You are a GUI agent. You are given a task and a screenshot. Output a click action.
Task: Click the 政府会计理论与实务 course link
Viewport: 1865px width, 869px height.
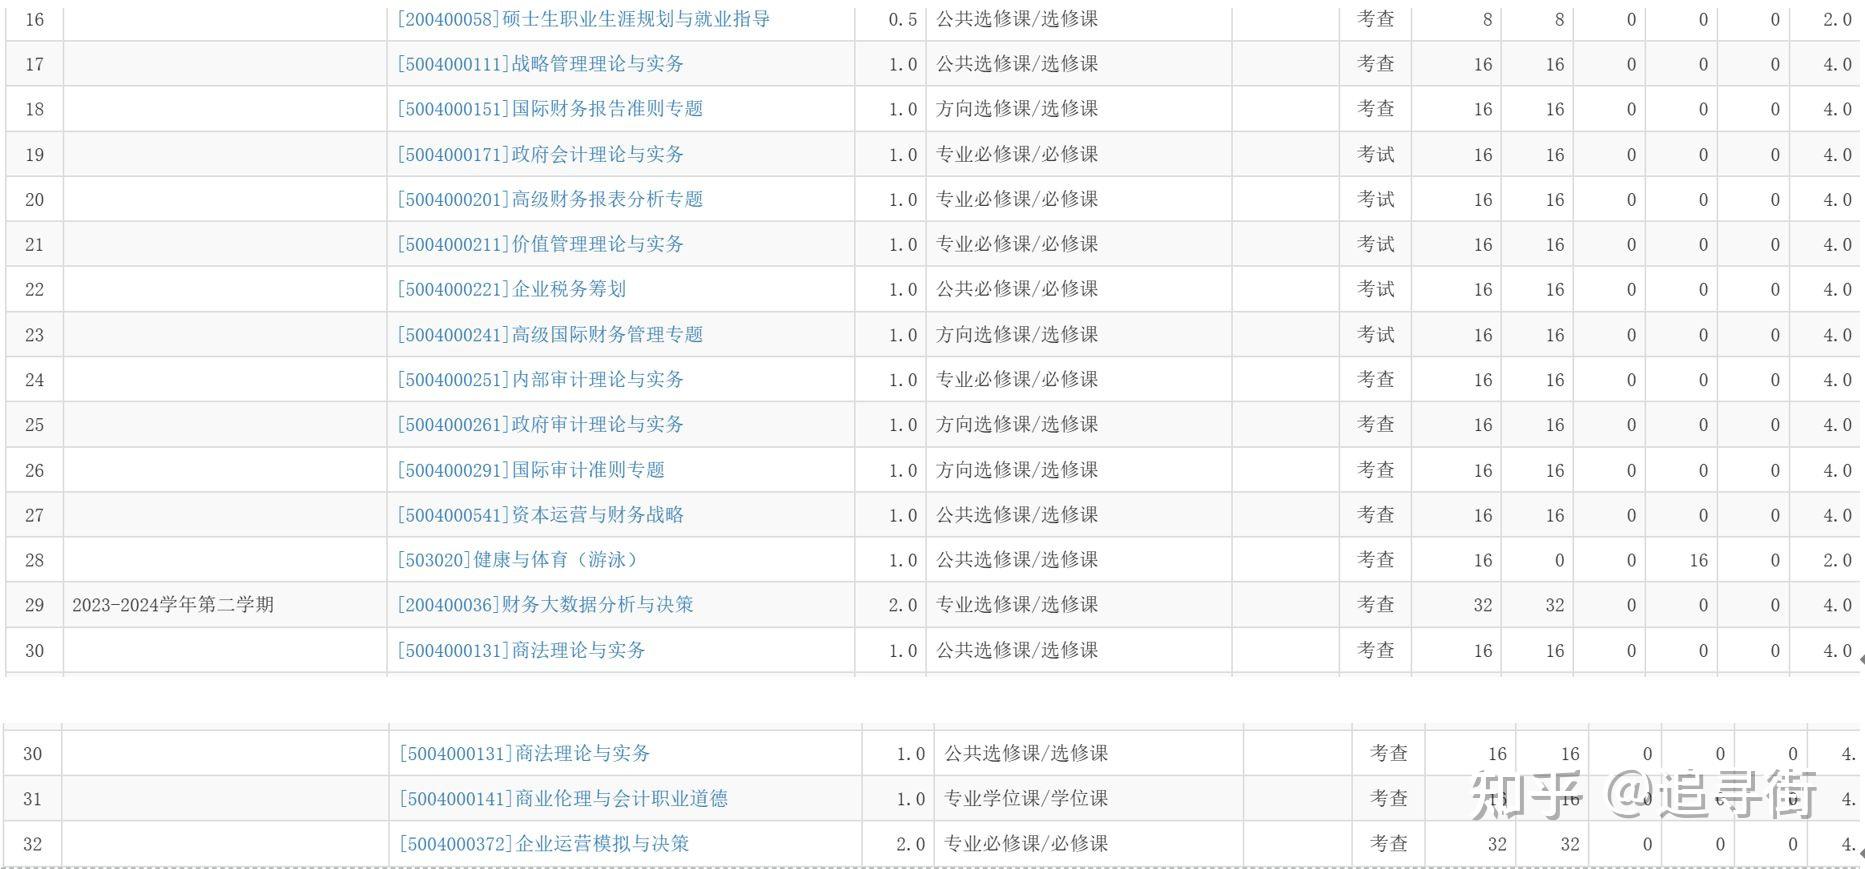540,155
